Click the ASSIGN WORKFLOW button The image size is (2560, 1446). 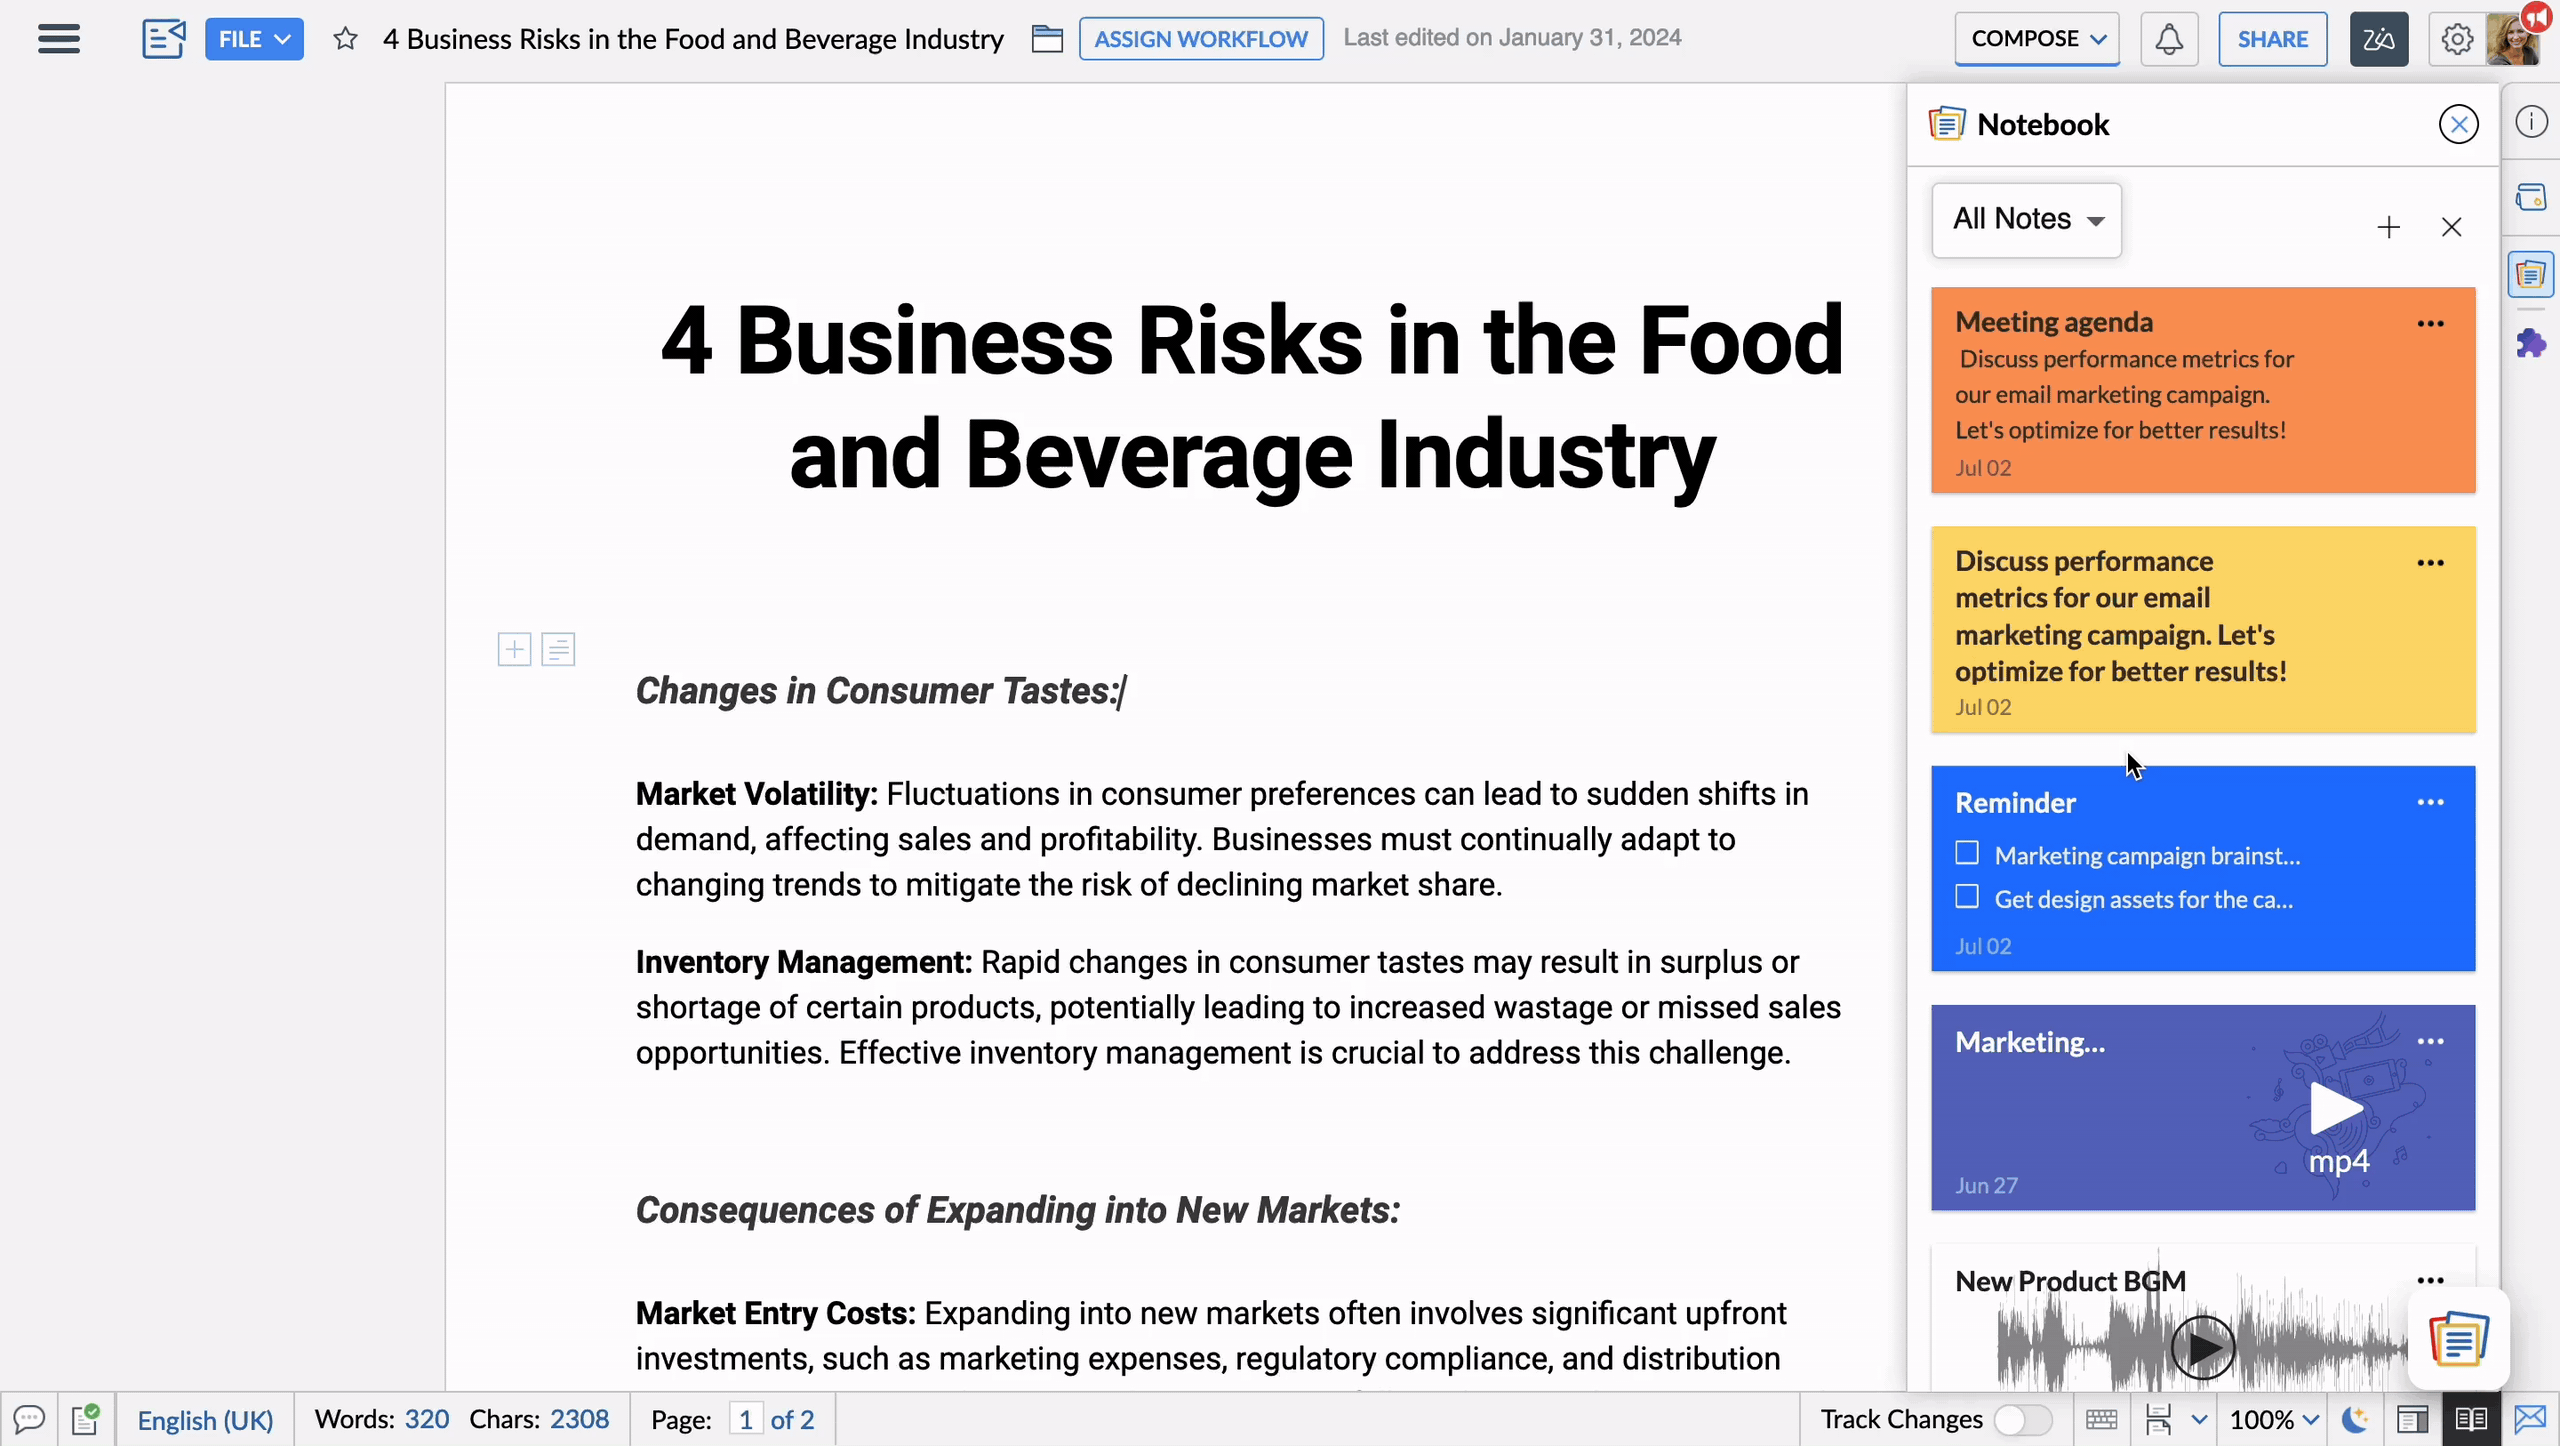(x=1200, y=39)
